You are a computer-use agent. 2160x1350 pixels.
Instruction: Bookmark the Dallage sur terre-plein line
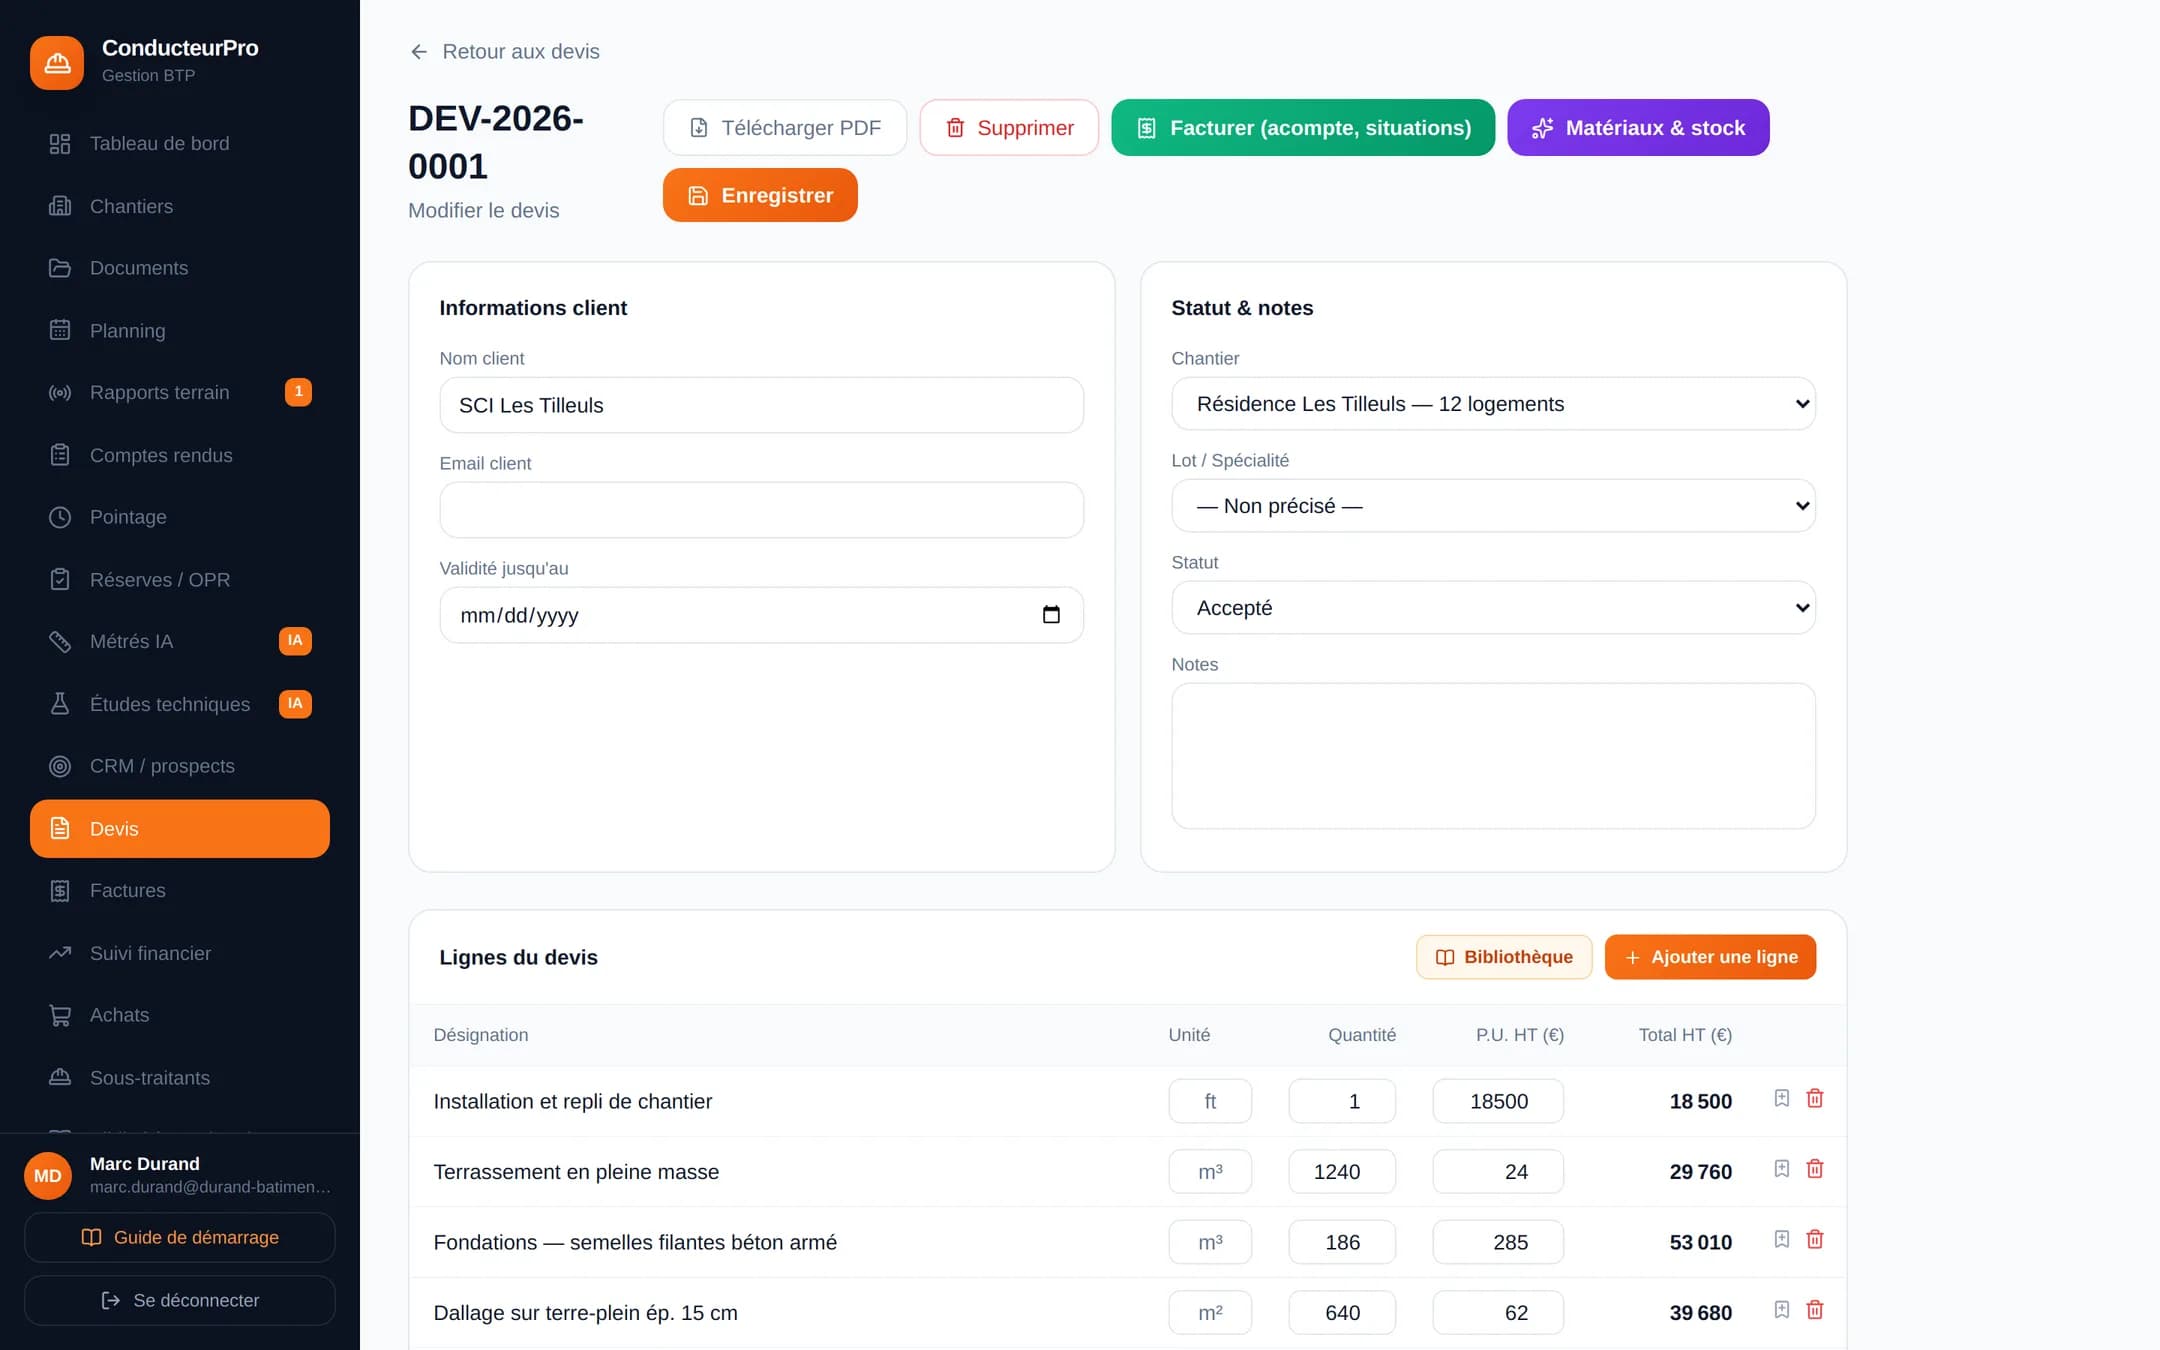1782,1310
